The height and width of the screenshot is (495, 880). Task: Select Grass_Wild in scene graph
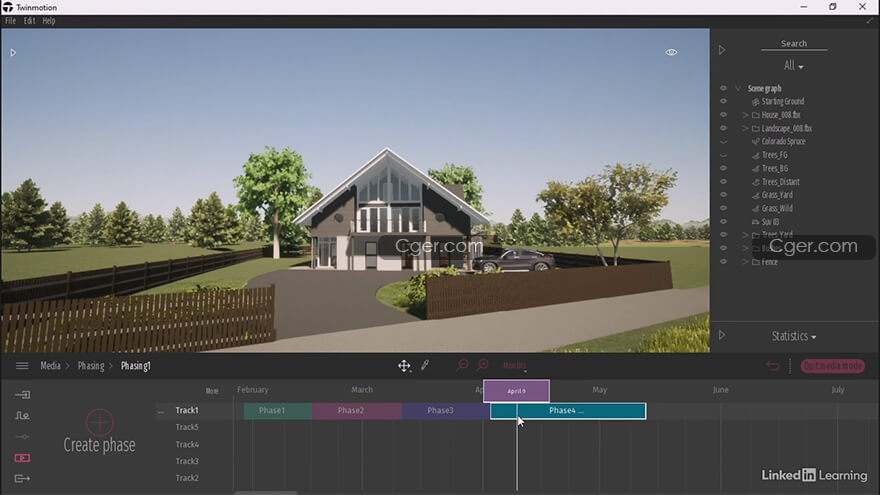click(777, 208)
